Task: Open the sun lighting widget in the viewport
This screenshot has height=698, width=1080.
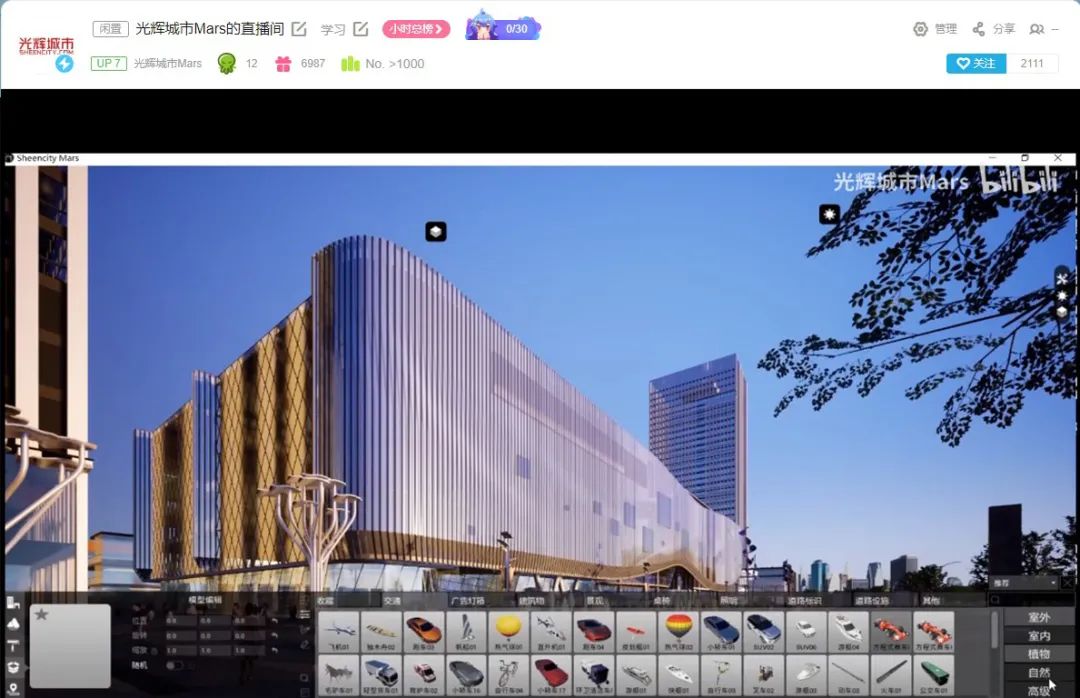Action: (827, 214)
